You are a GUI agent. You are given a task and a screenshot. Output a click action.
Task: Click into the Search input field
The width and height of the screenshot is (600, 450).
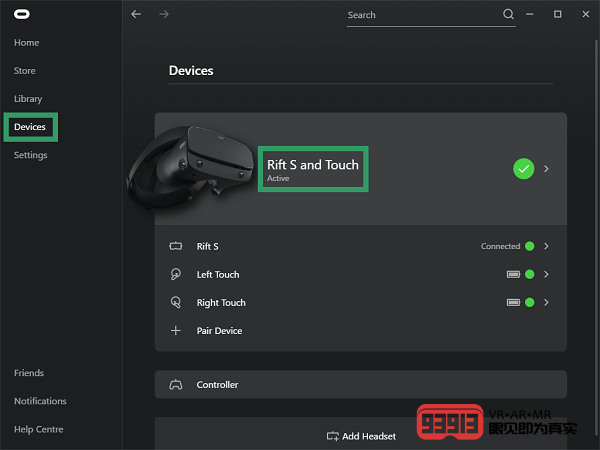point(420,15)
